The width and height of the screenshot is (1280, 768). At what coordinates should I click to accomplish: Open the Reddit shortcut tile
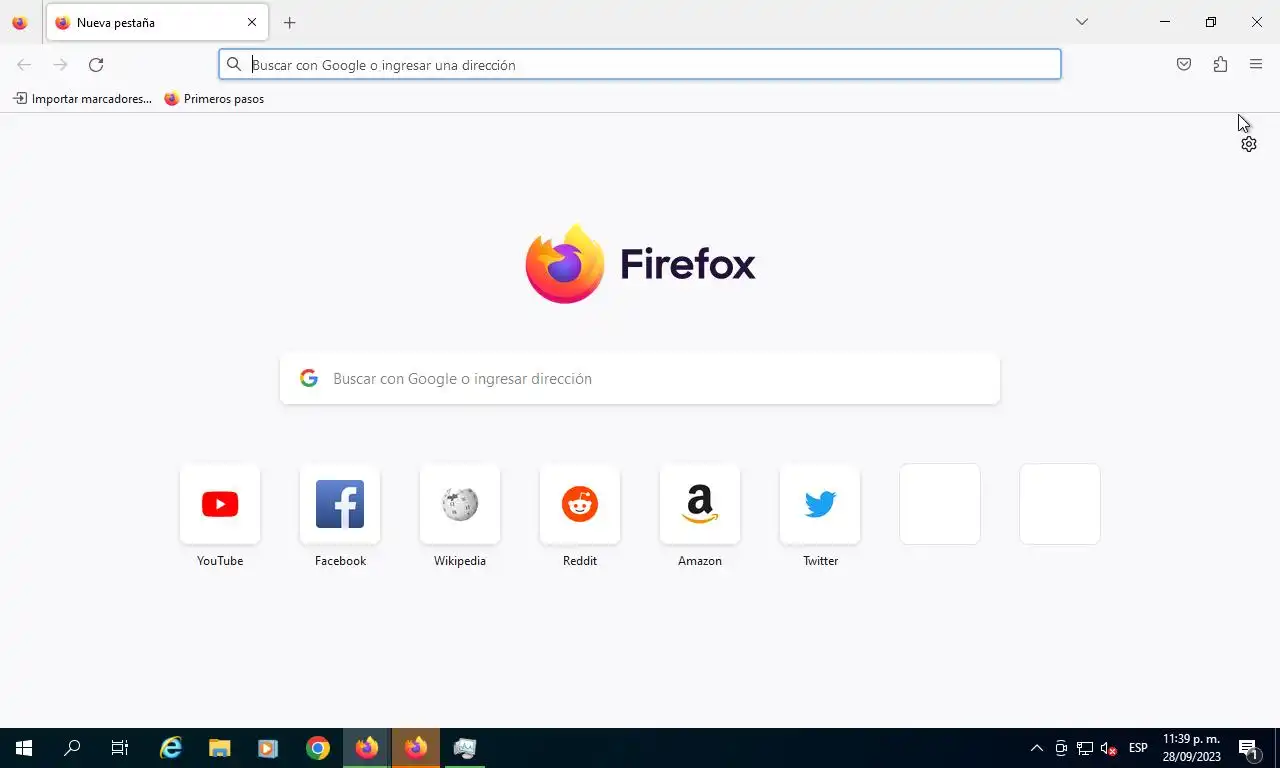coord(580,504)
